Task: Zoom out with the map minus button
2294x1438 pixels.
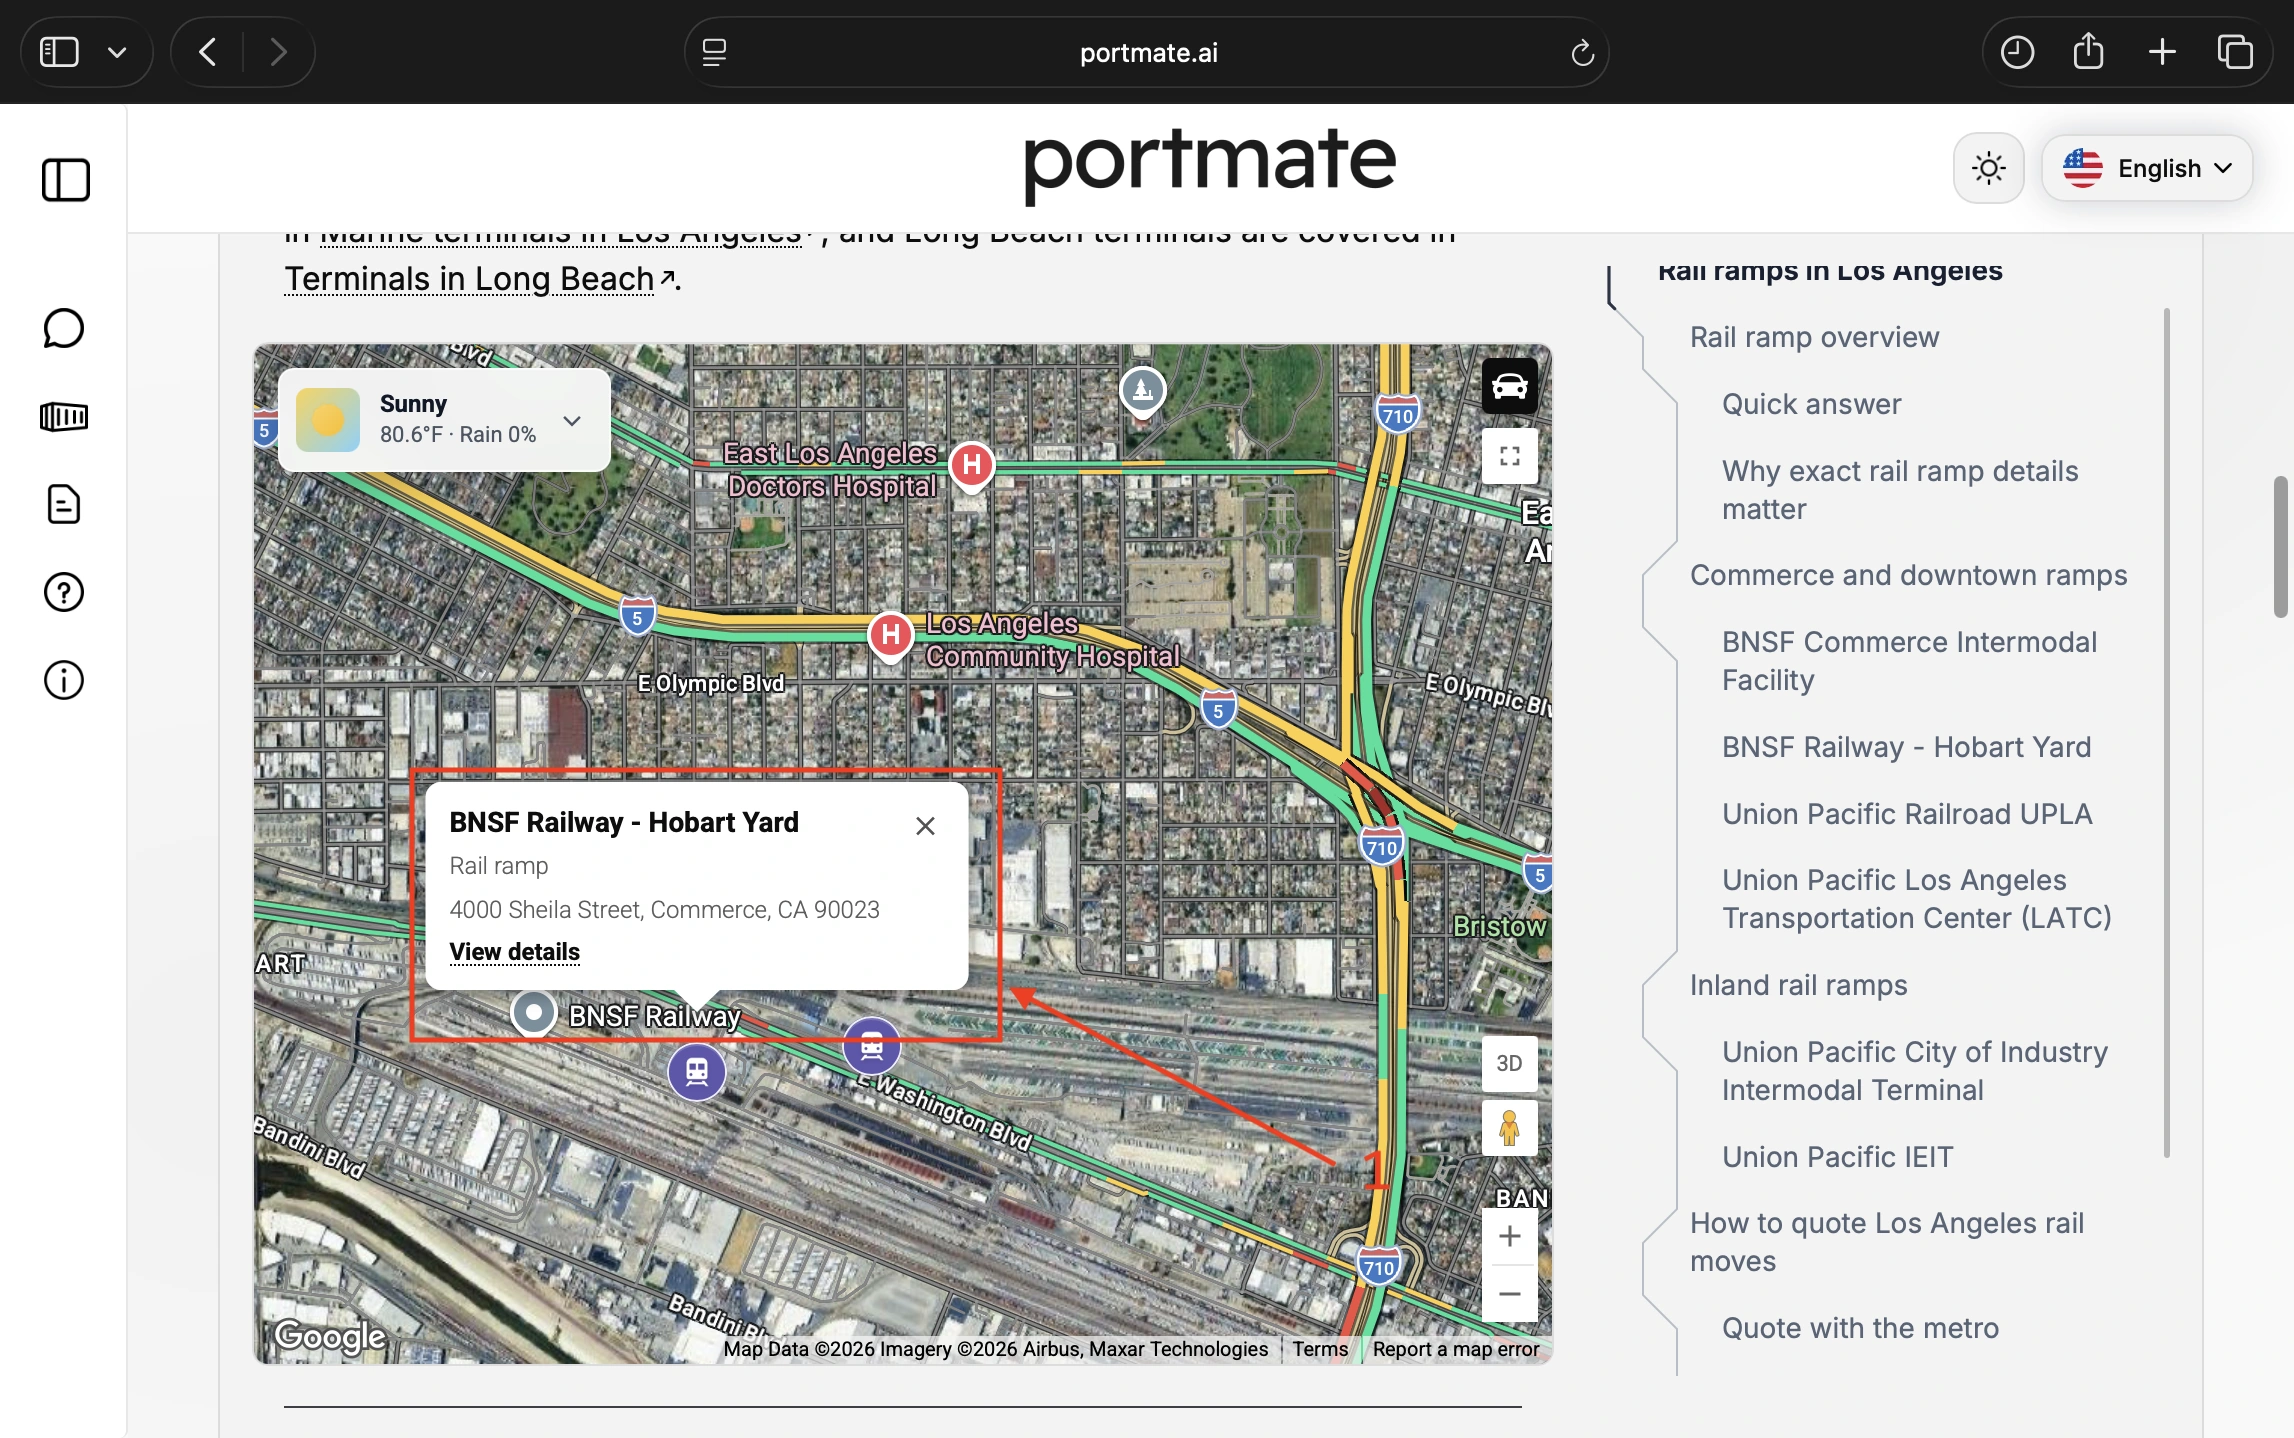Action: pos(1509,1293)
